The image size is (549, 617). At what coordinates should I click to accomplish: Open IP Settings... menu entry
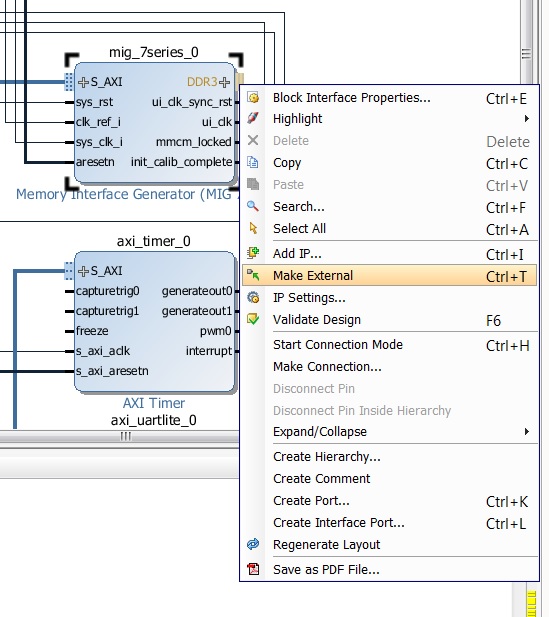(x=390, y=297)
